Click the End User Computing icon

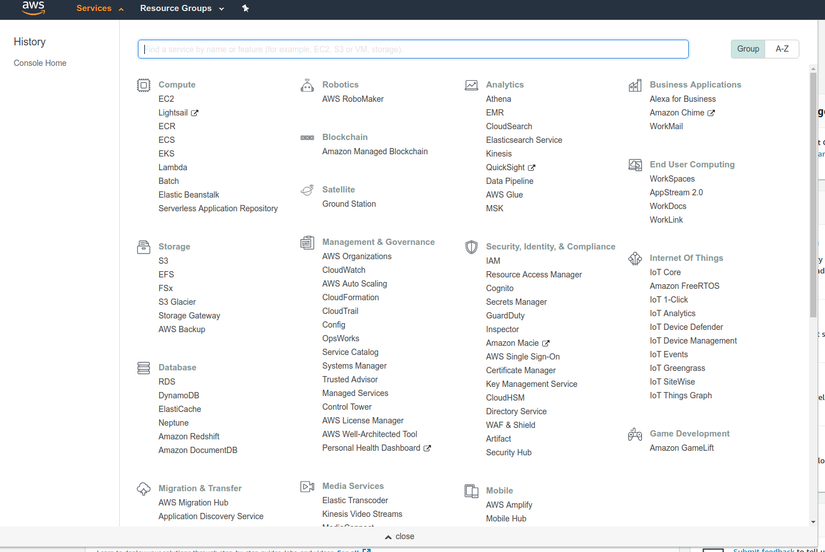[x=635, y=165]
